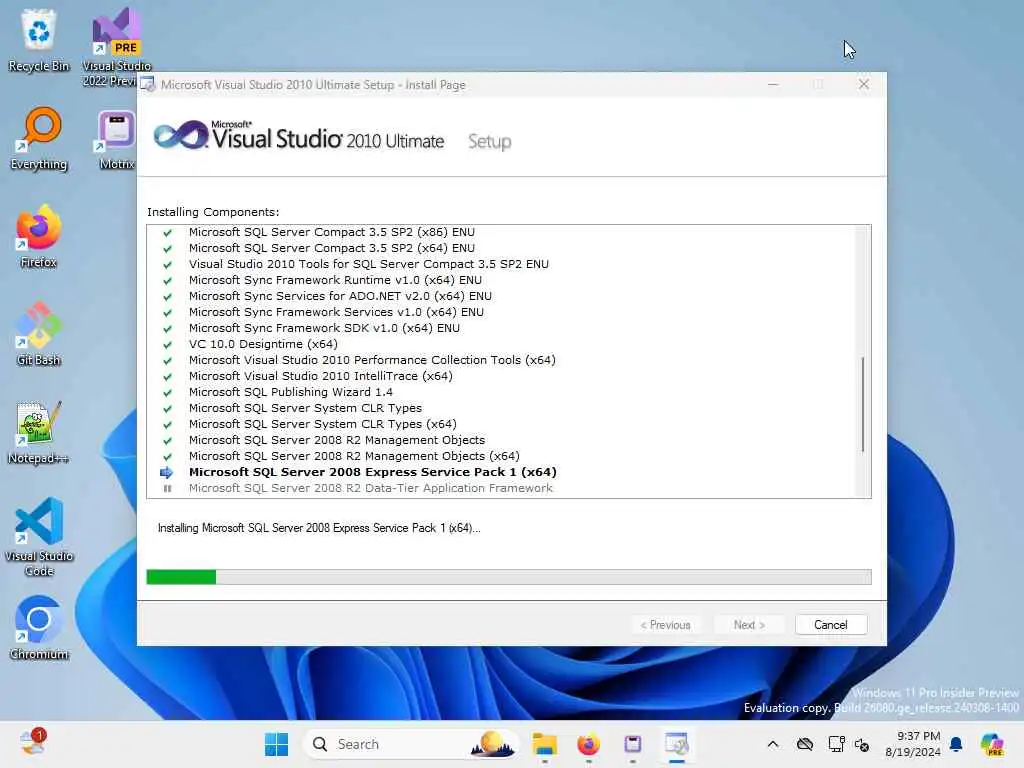Click checkmark next to SQL Publishing Wizard 1.4
The height and width of the screenshot is (768, 1024).
(x=167, y=392)
